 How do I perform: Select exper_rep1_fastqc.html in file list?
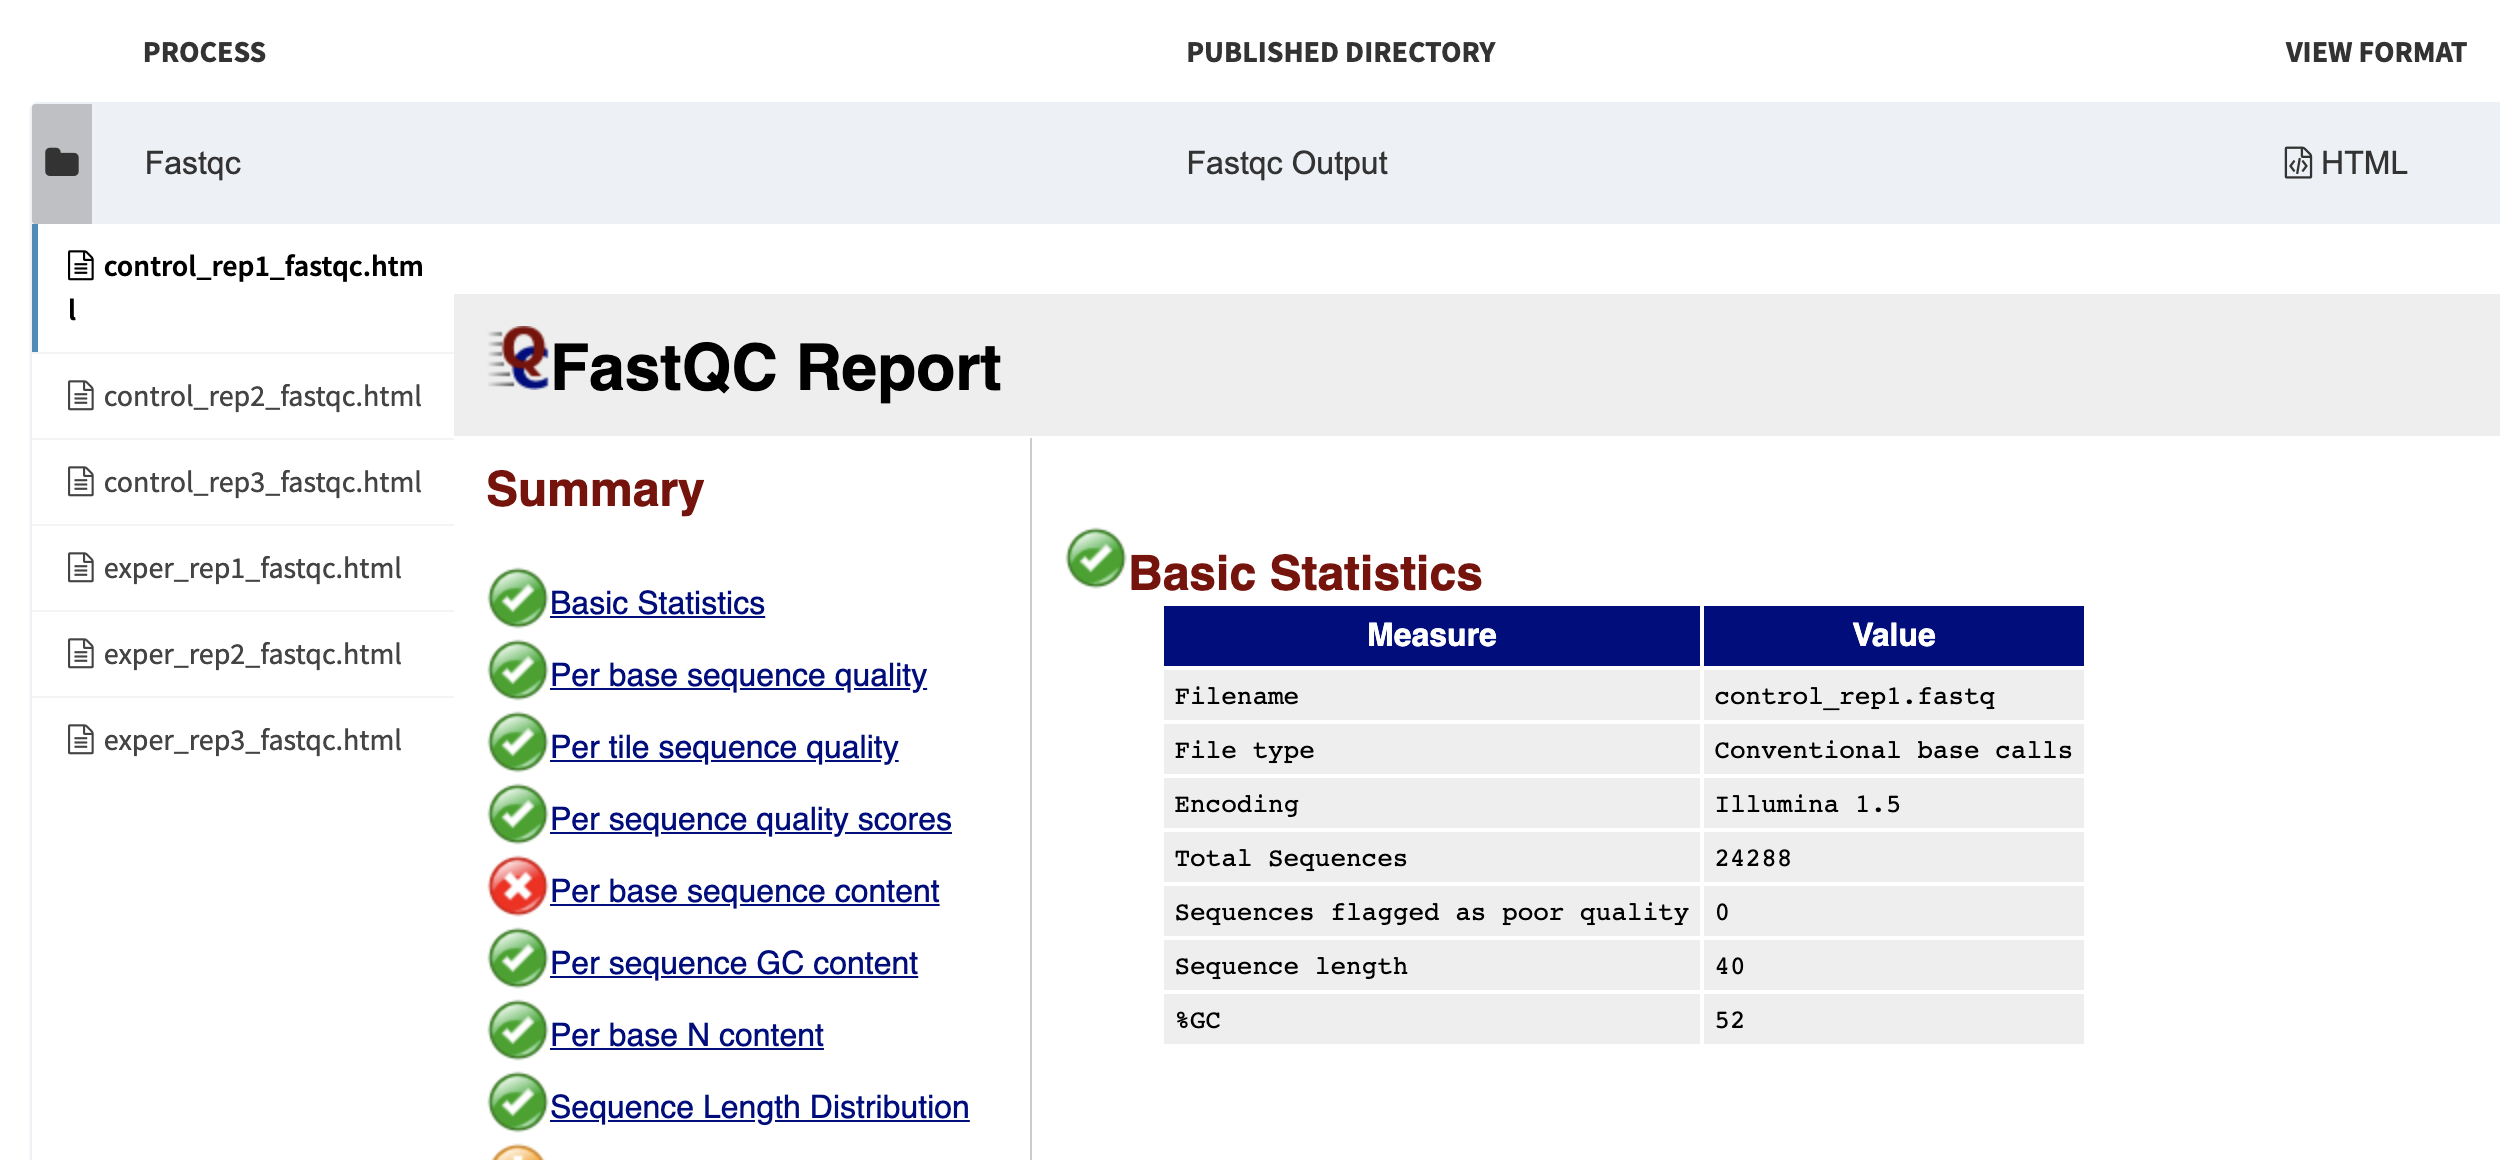click(x=244, y=568)
